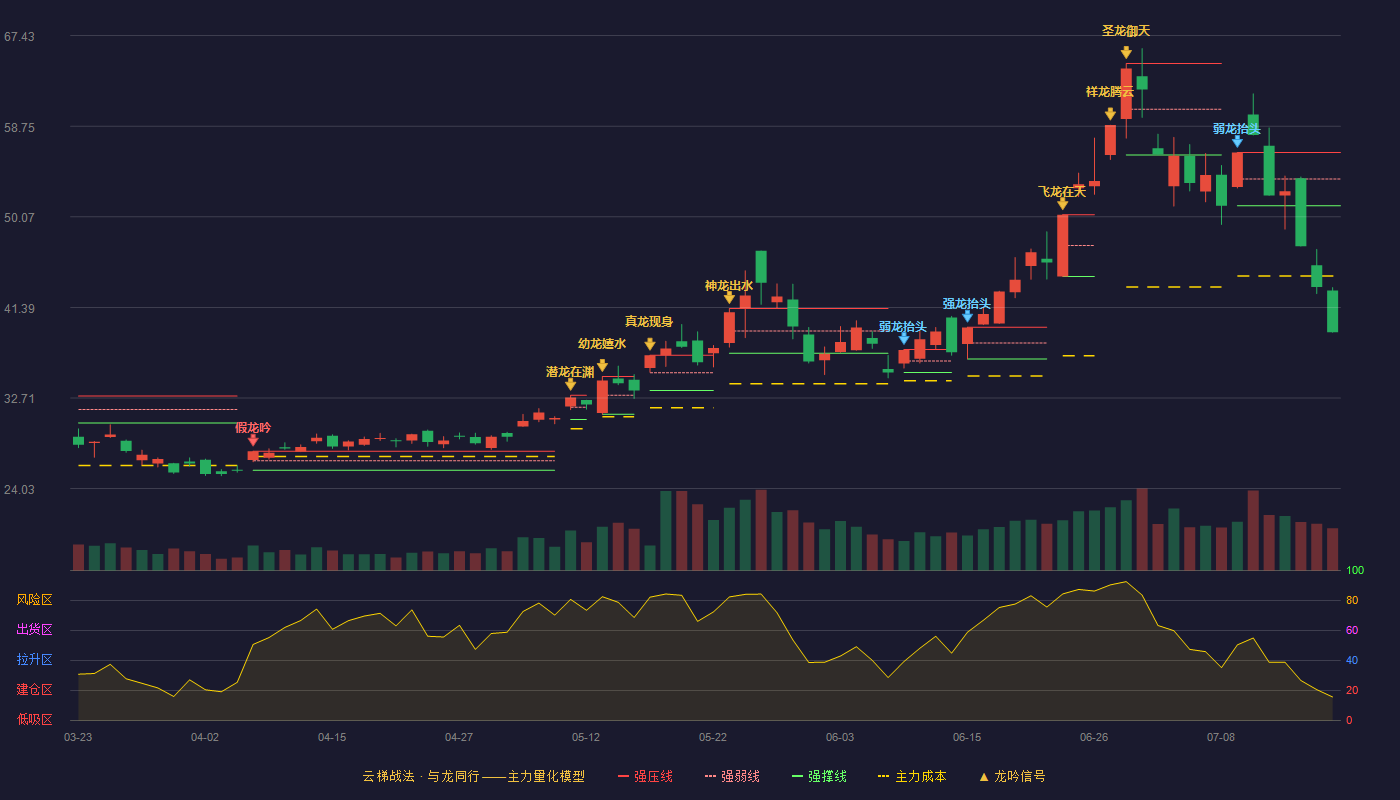Click the 低吸区 zone label
Image resolution: width=1400 pixels, height=800 pixels.
point(34,719)
